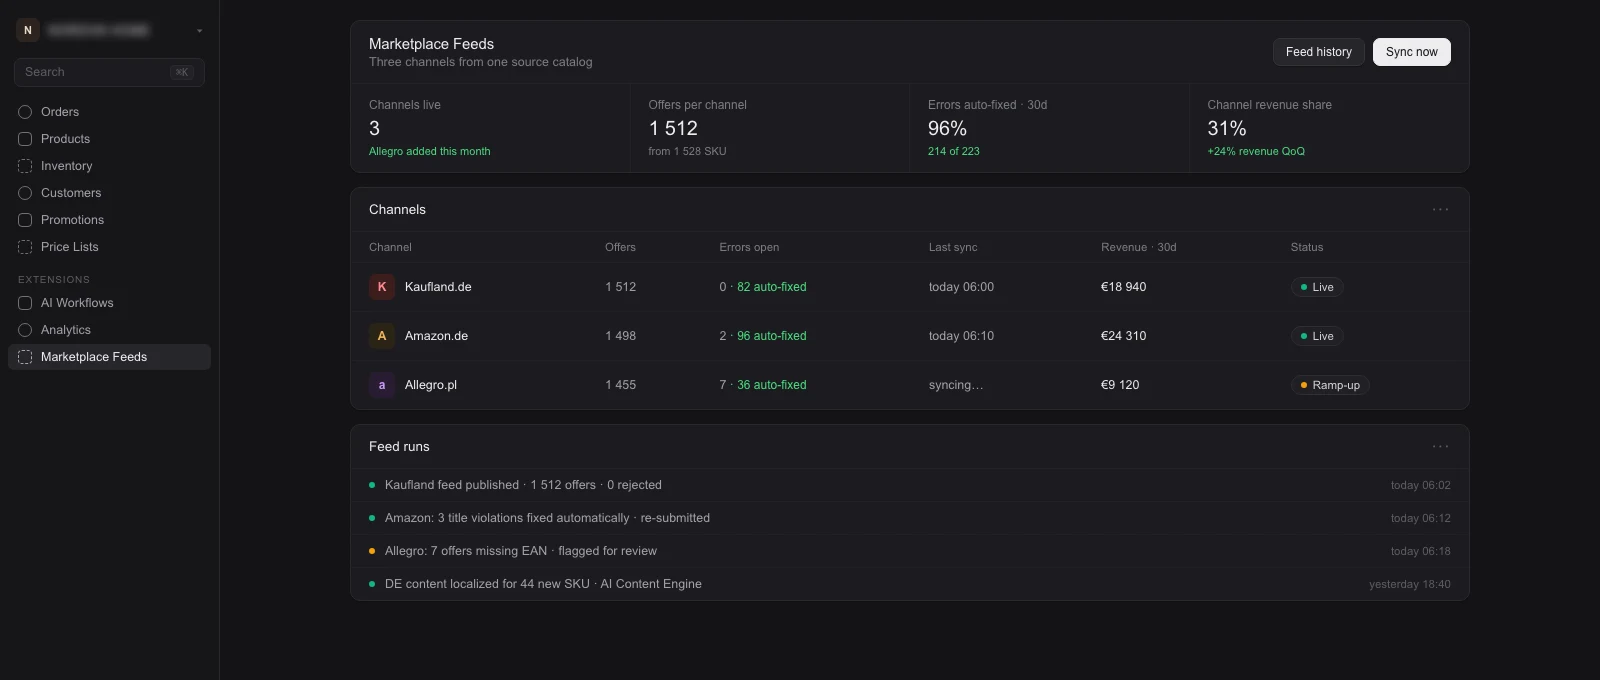The image size is (1600, 680).
Task: Click the Products sidebar icon
Action: (x=25, y=139)
